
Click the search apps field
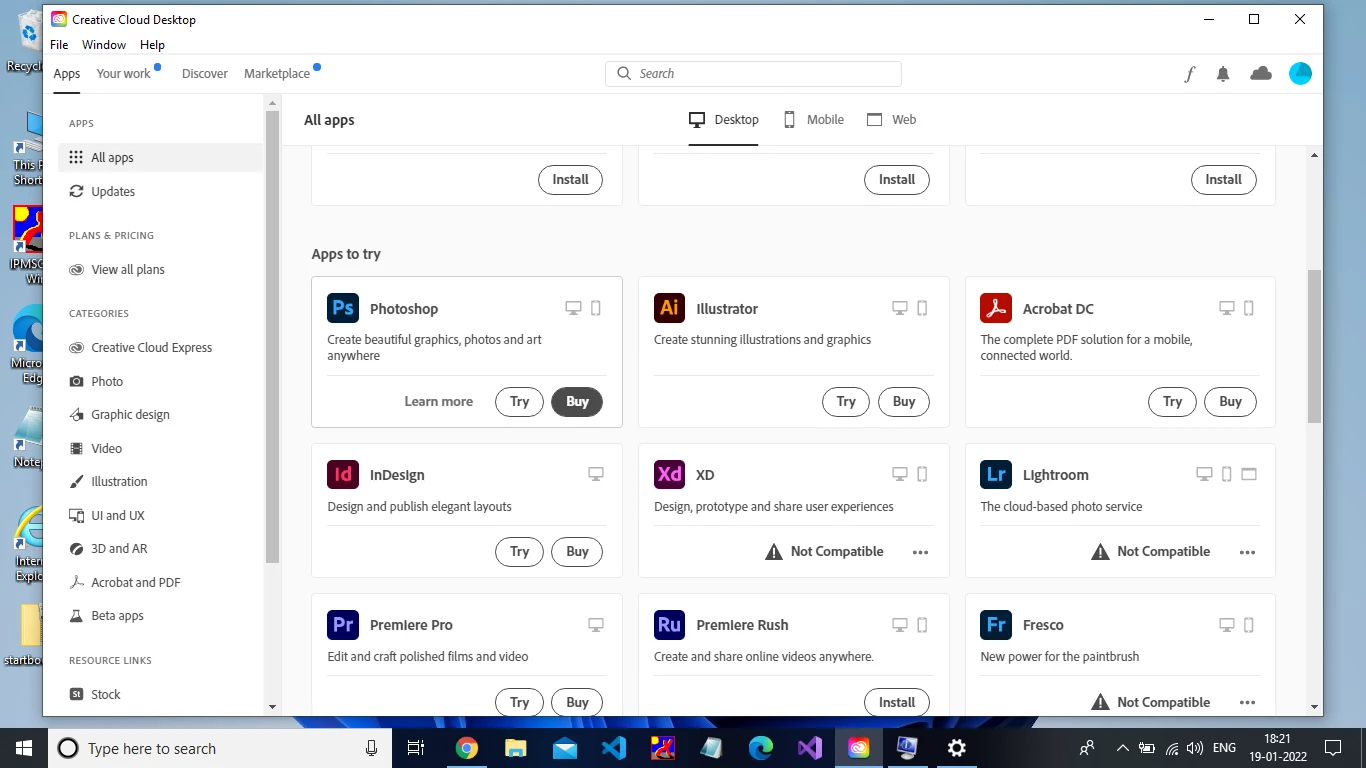[x=753, y=73]
